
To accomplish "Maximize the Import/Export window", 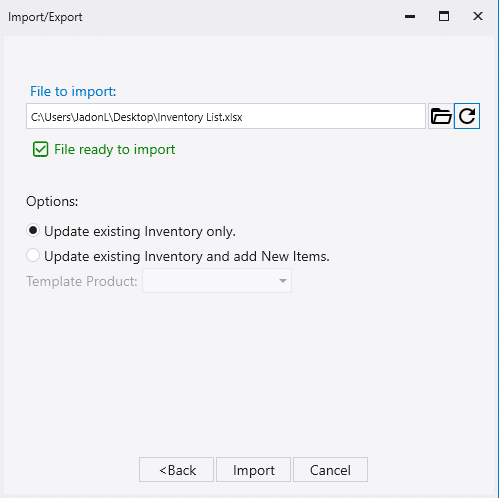I will click(444, 16).
